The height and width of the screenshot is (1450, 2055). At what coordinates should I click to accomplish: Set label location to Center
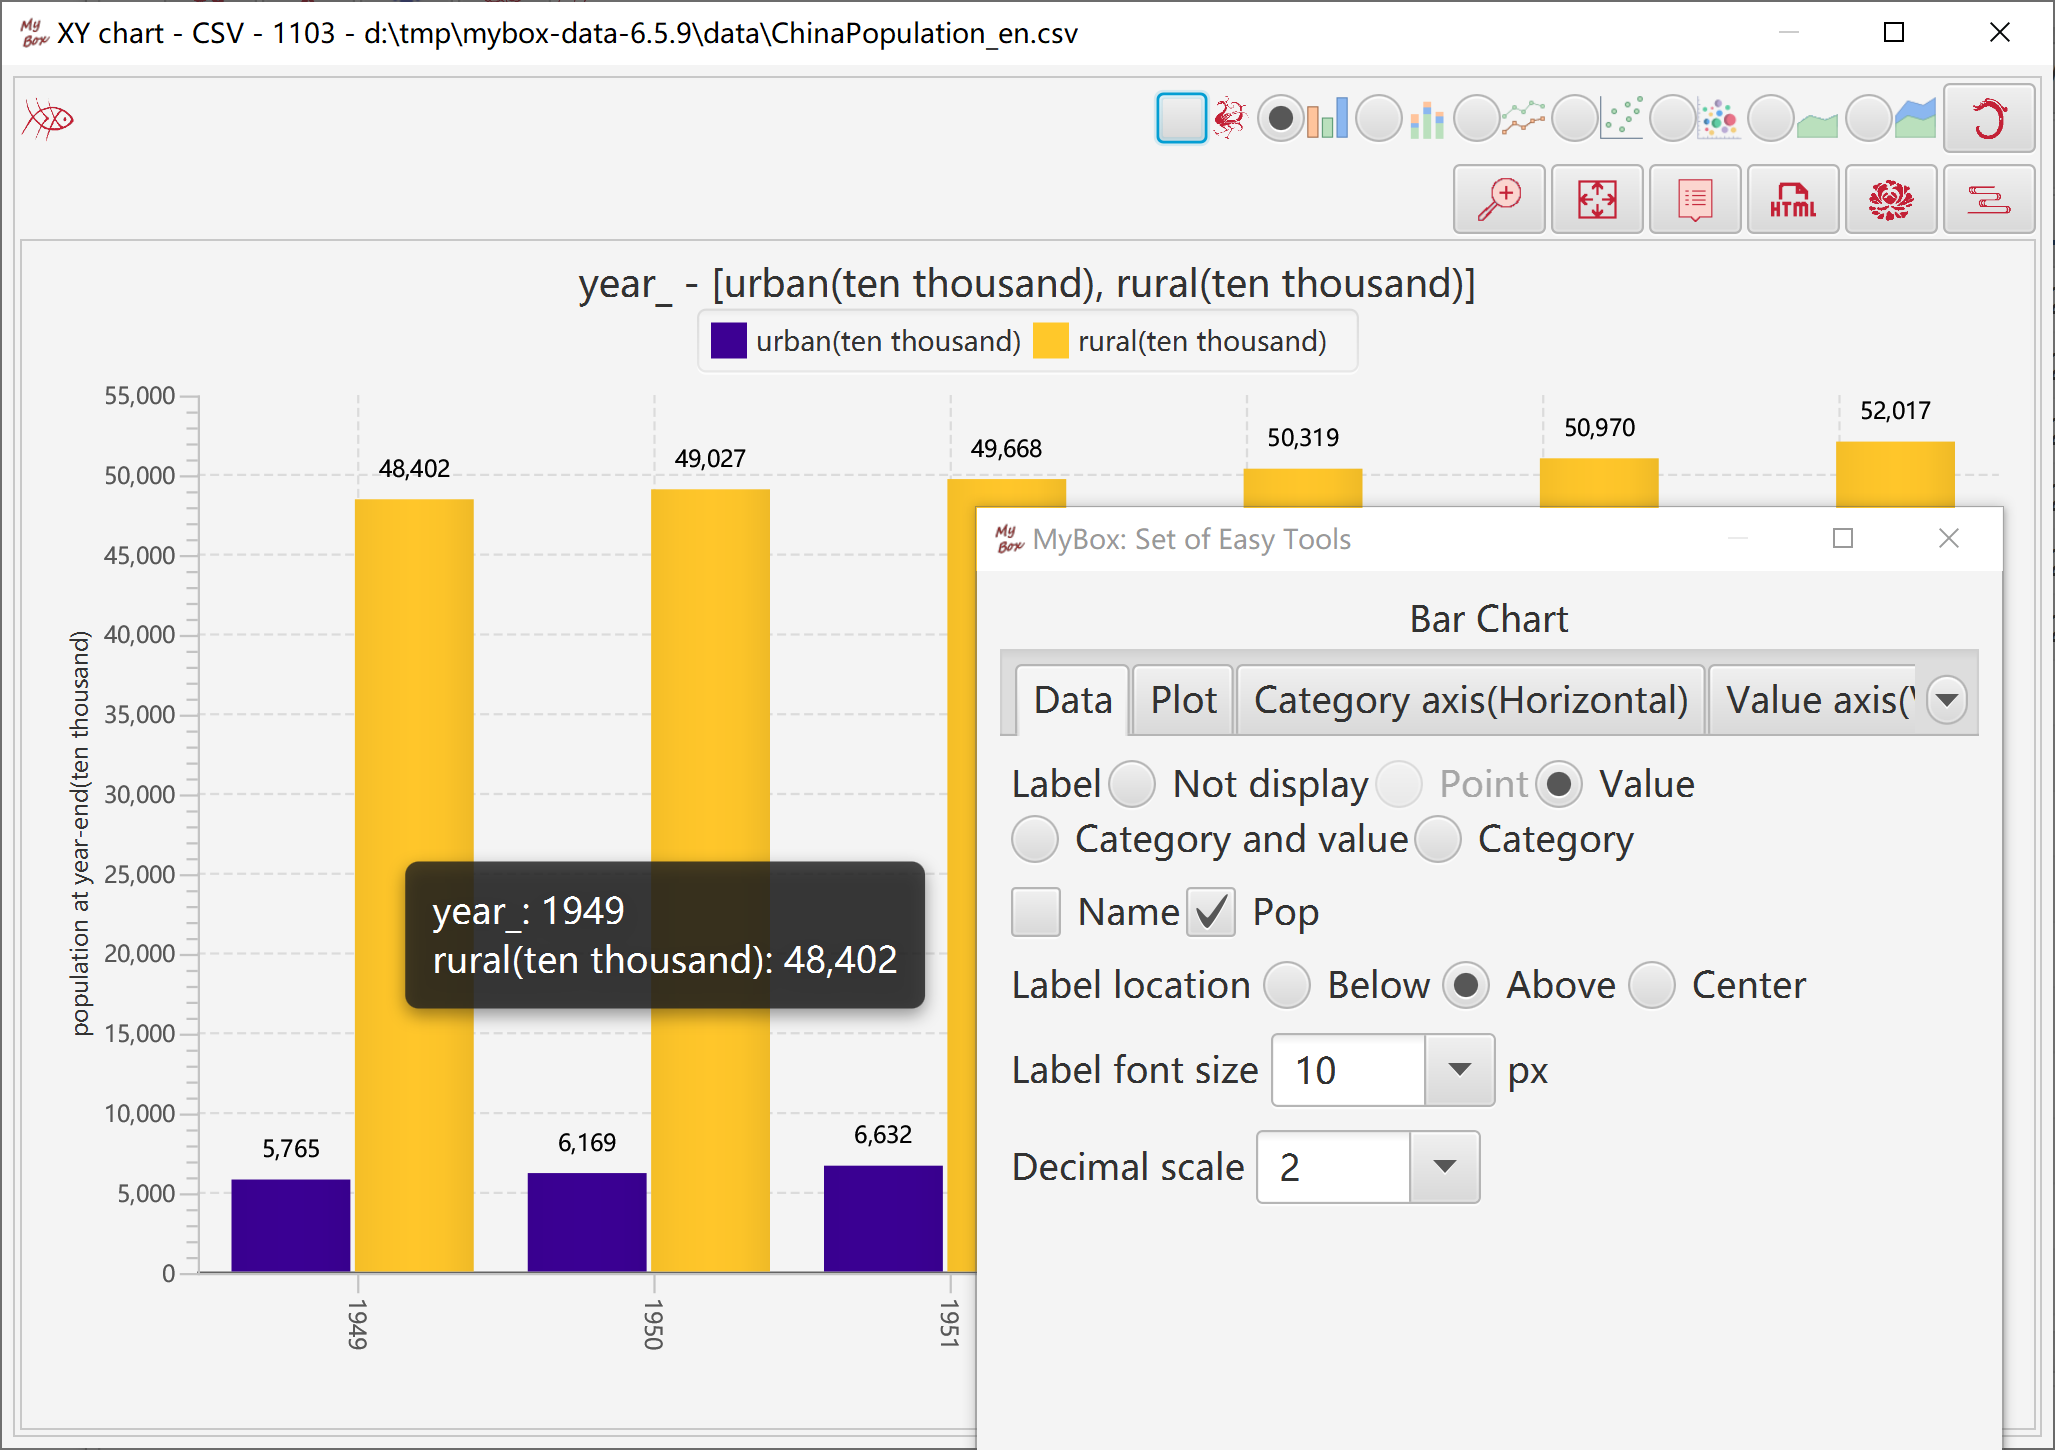pyautogui.click(x=1652, y=985)
